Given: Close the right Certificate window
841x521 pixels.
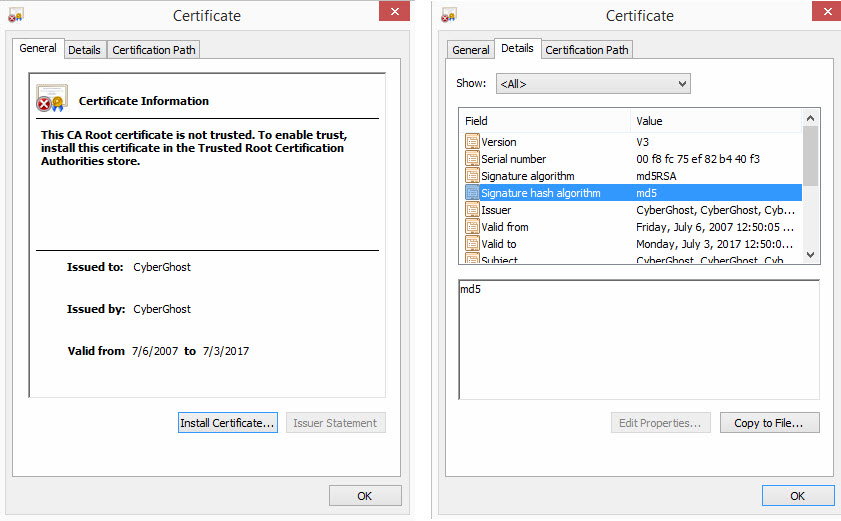Looking at the screenshot, I should click(x=827, y=11).
